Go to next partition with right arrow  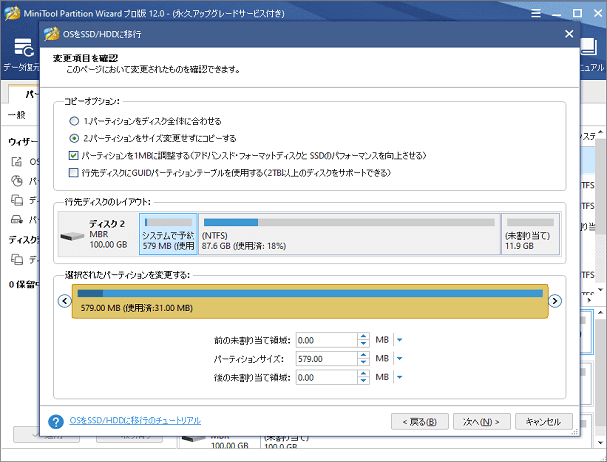pyautogui.click(x=555, y=301)
